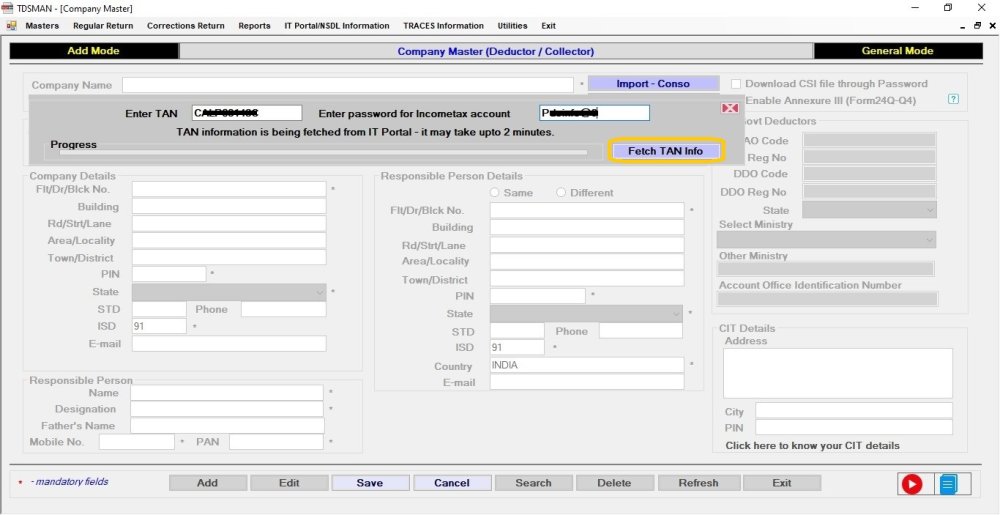This screenshot has width=1000, height=515.
Task: Click the Company Details Rd/Strt/Lane field
Action: (229, 224)
